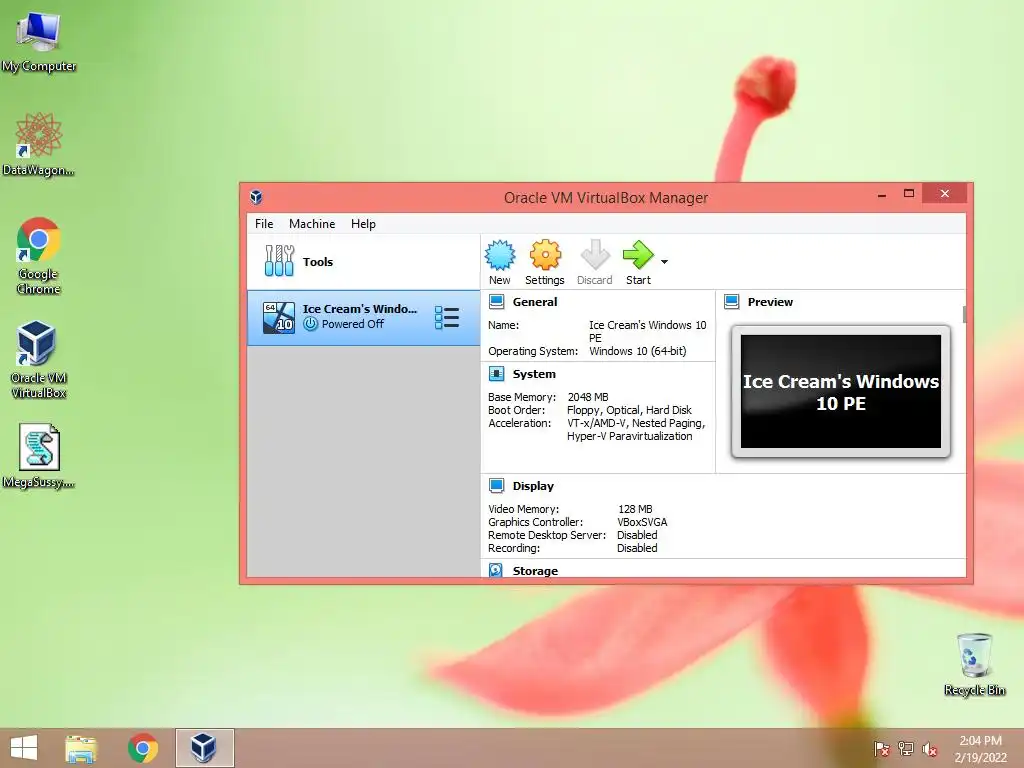1024x768 pixels.
Task: Click the Powered Off status icon
Action: click(310, 324)
